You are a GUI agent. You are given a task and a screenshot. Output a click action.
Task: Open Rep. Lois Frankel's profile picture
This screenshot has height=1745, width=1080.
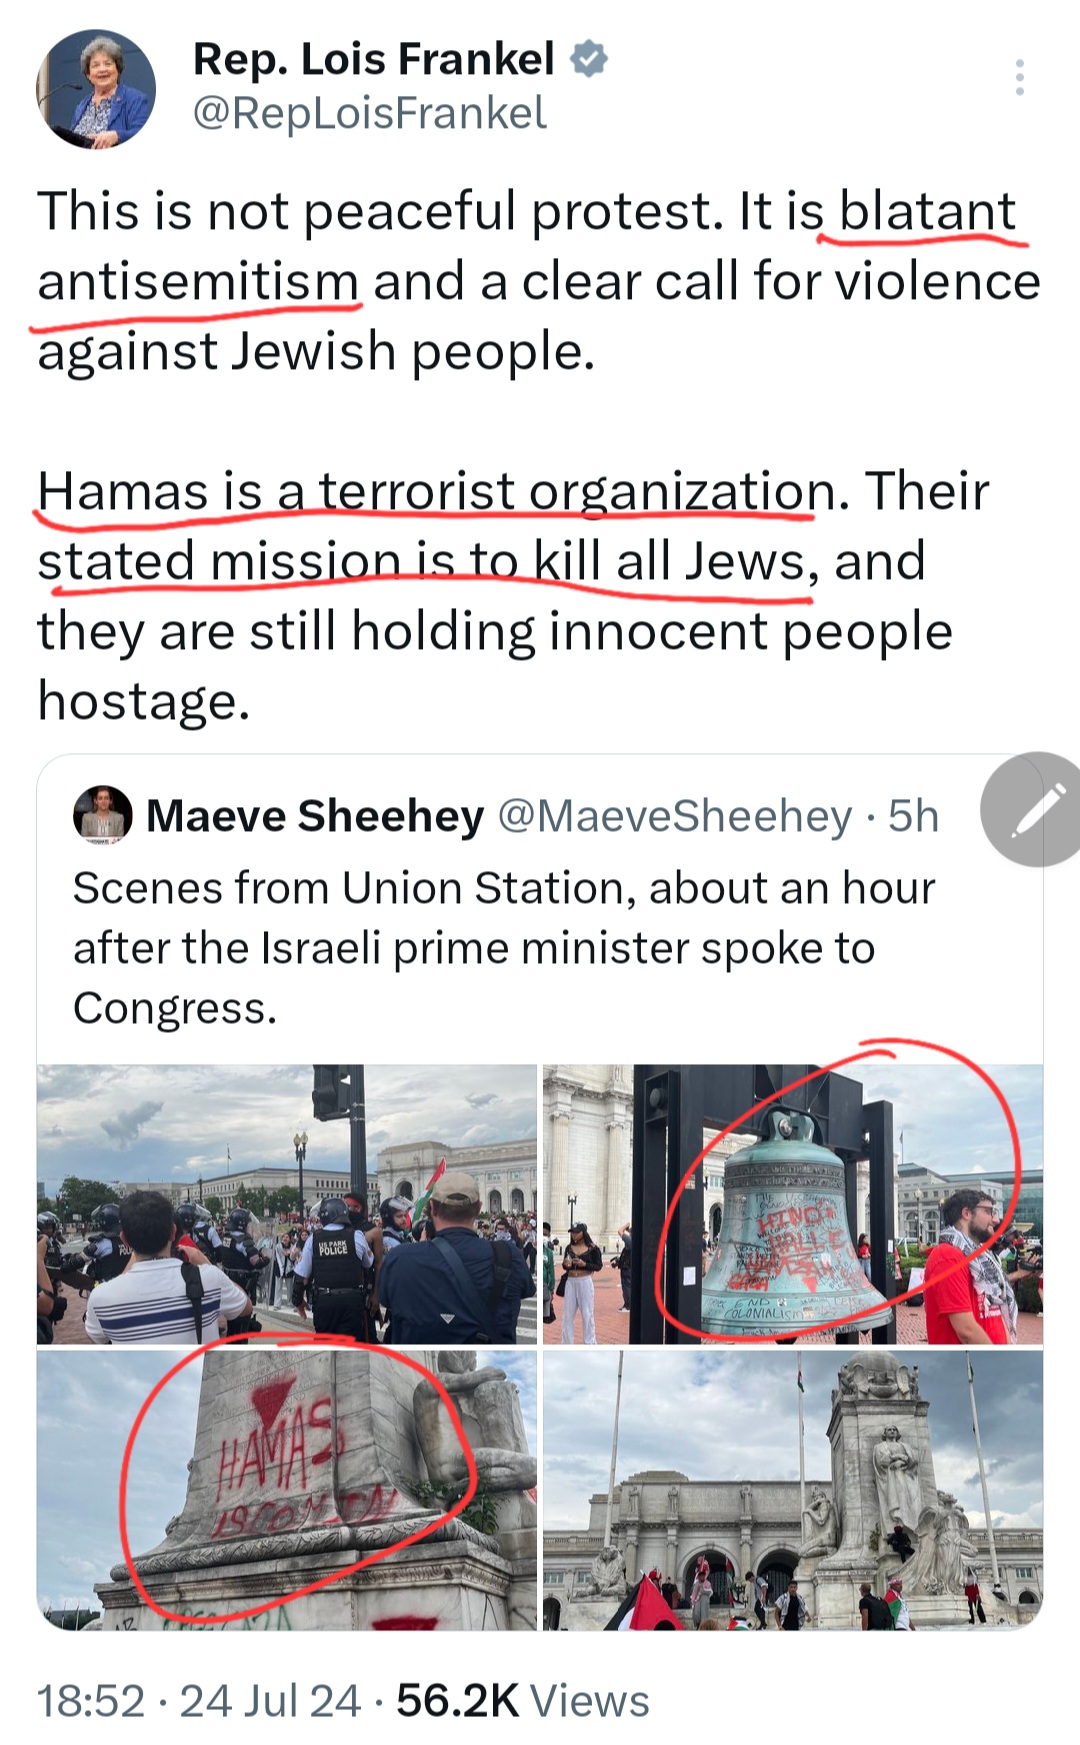pos(96,89)
